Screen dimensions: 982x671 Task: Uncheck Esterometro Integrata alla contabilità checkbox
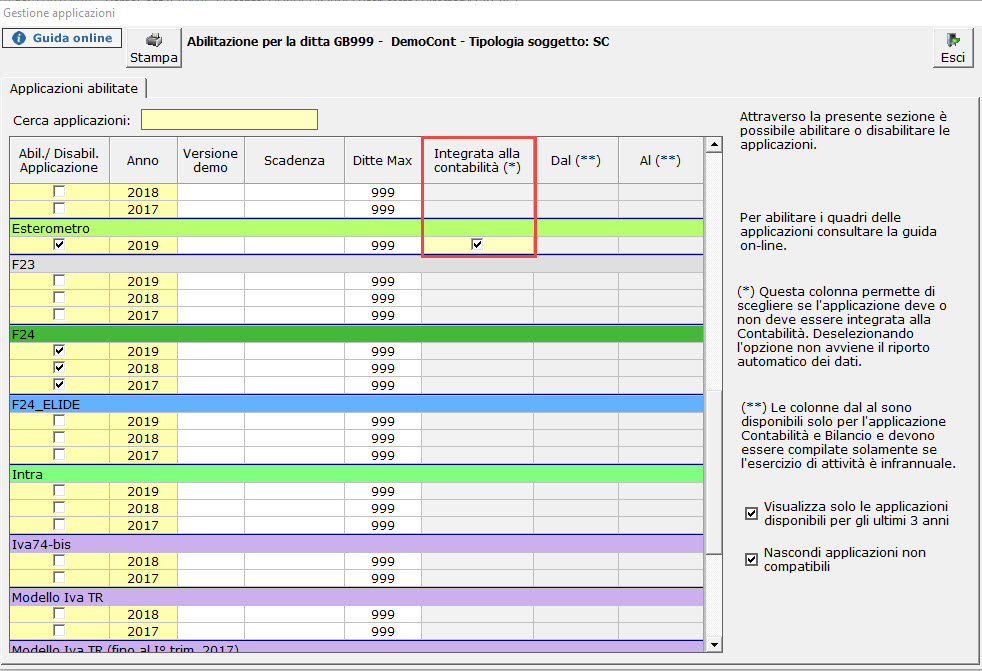point(477,244)
